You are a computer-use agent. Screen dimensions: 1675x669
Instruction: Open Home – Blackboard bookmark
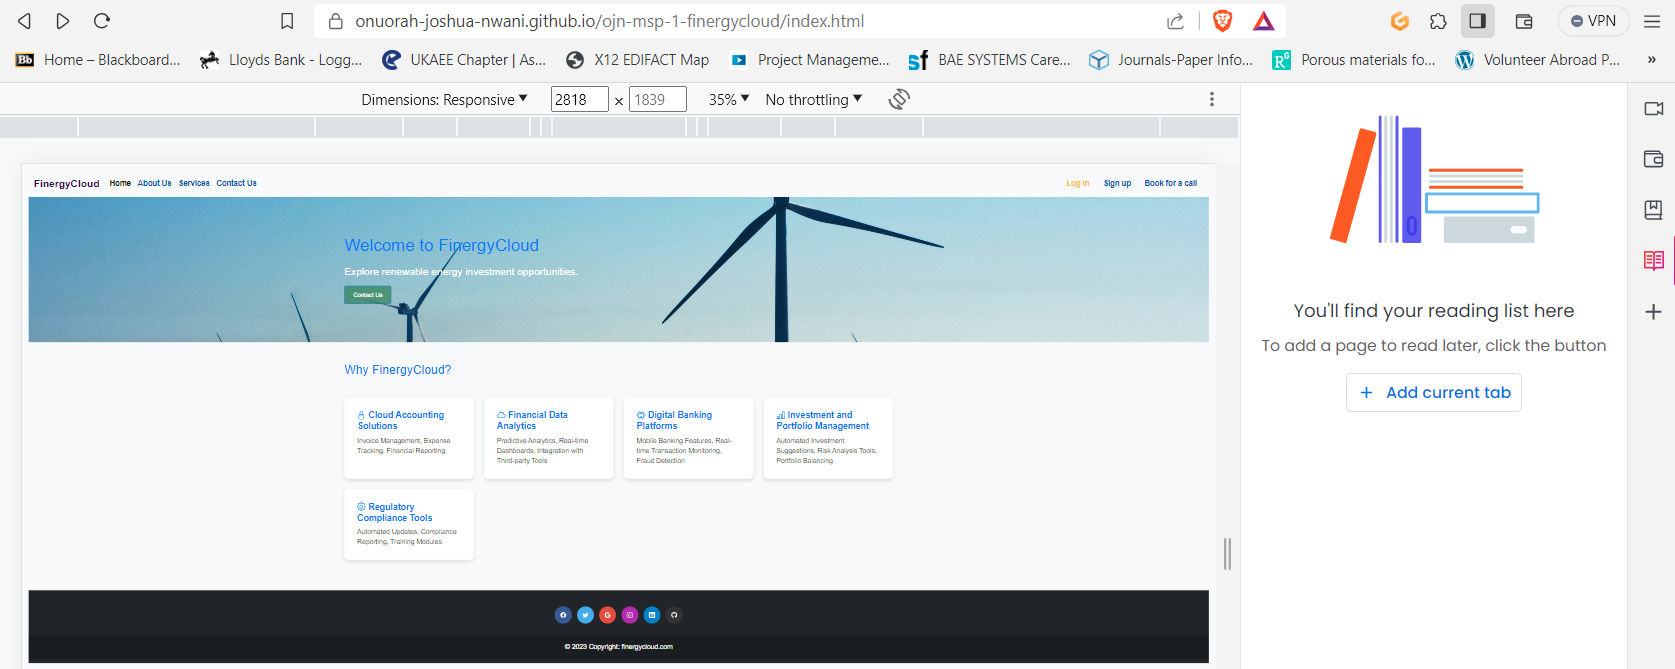(x=98, y=60)
